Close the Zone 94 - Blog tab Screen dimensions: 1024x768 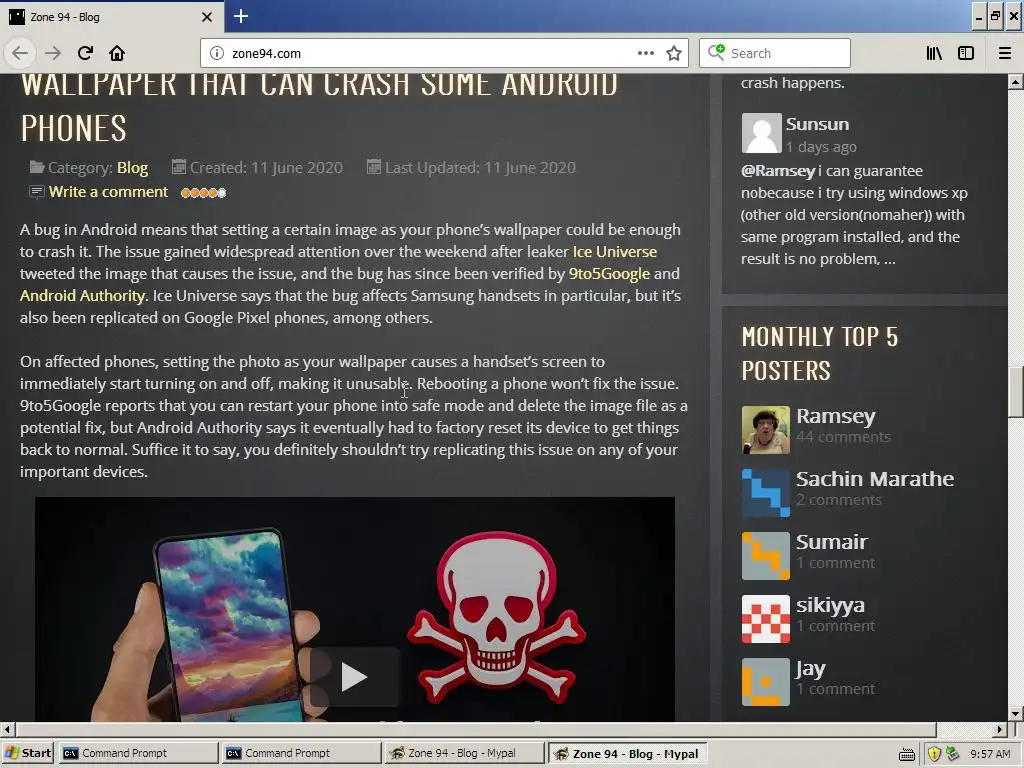coord(207,17)
